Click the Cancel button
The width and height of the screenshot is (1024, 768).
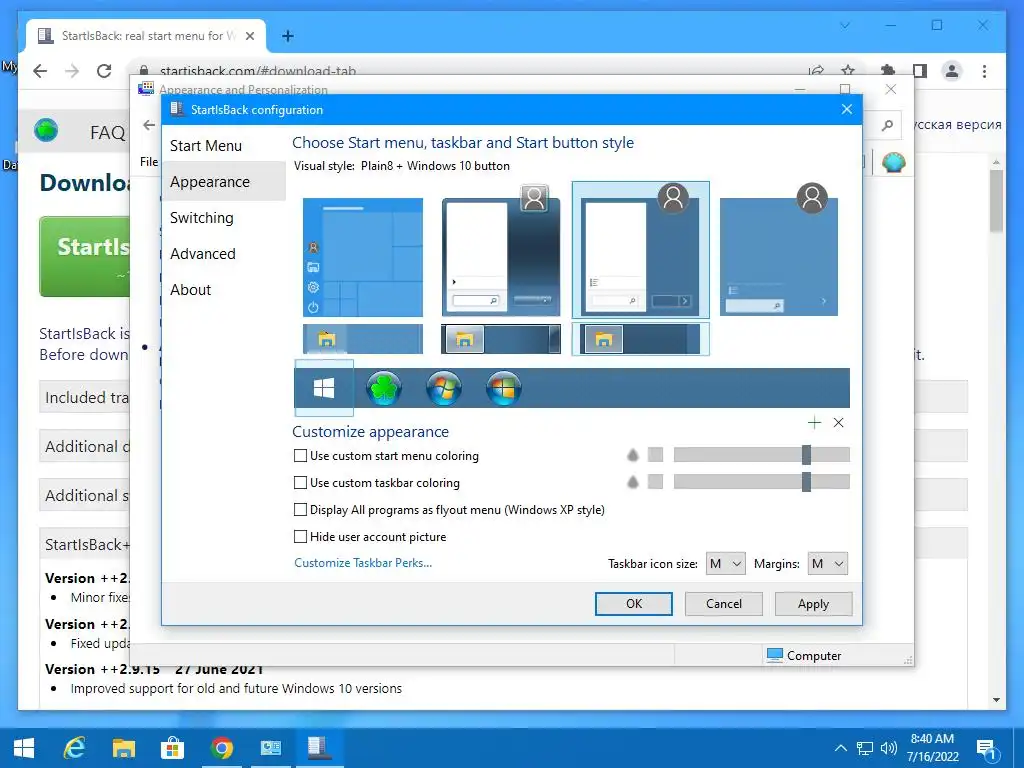click(724, 603)
